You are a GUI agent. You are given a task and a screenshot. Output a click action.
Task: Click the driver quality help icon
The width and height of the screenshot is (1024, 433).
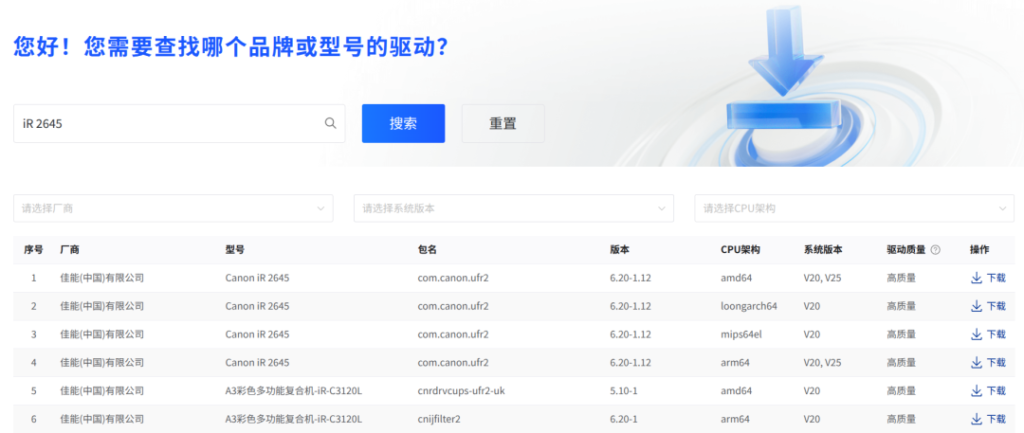[935, 250]
